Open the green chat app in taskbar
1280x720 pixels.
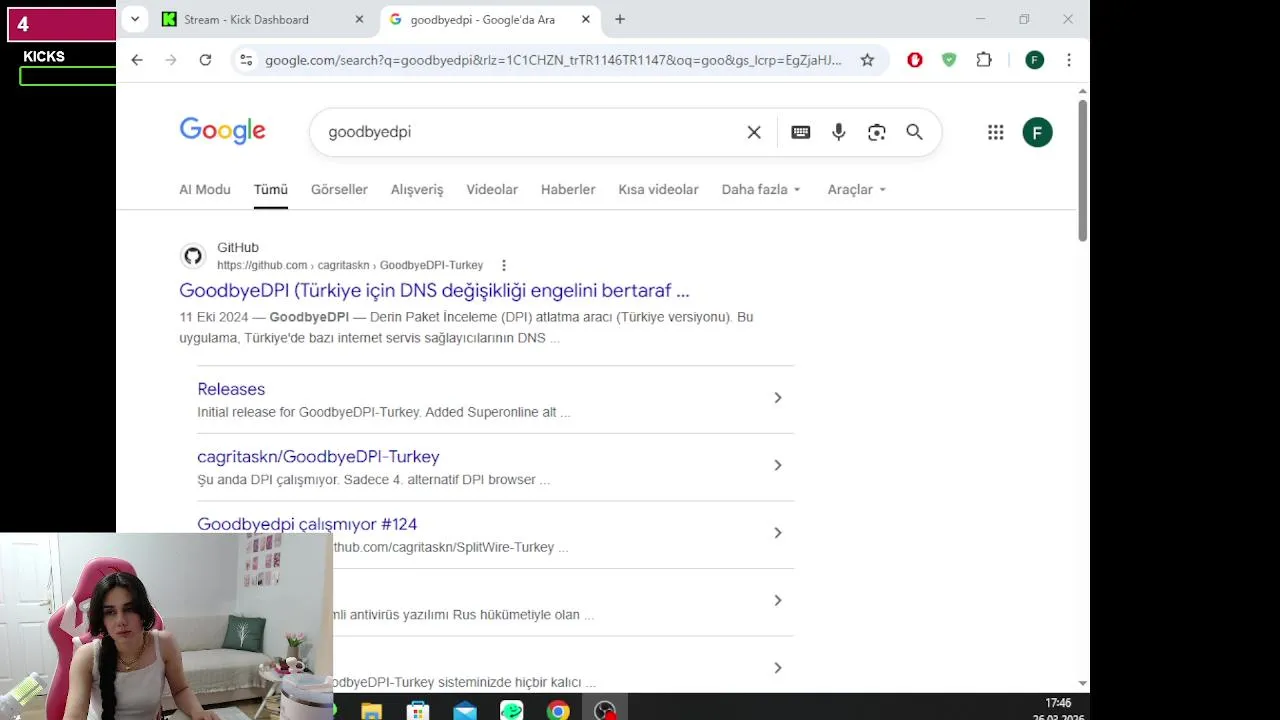tap(511, 711)
